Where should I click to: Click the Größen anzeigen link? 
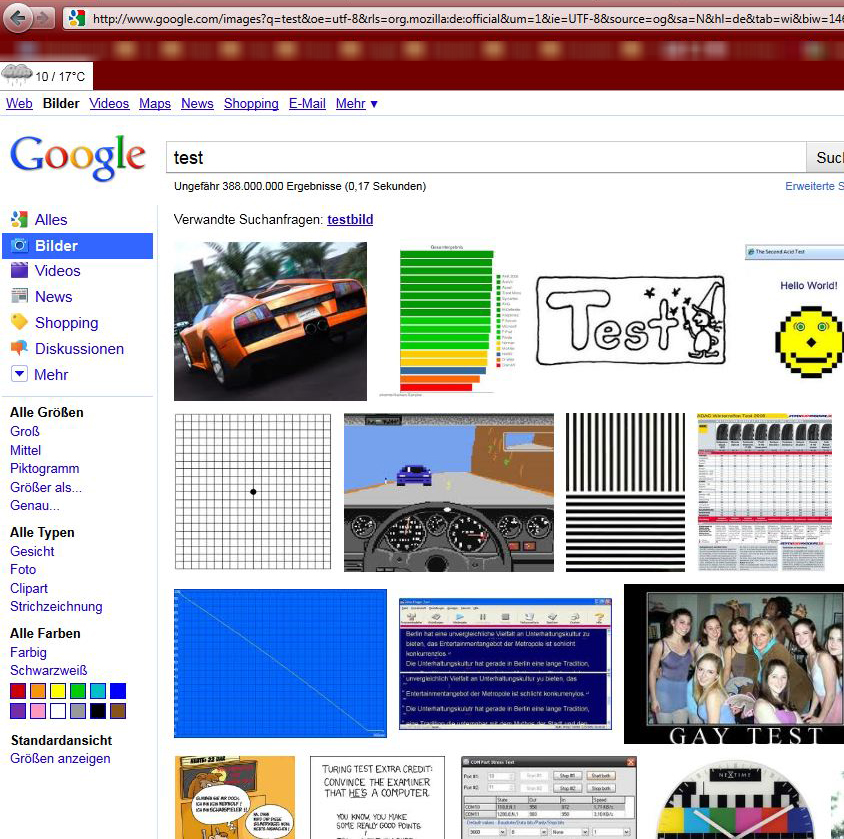tap(60, 758)
